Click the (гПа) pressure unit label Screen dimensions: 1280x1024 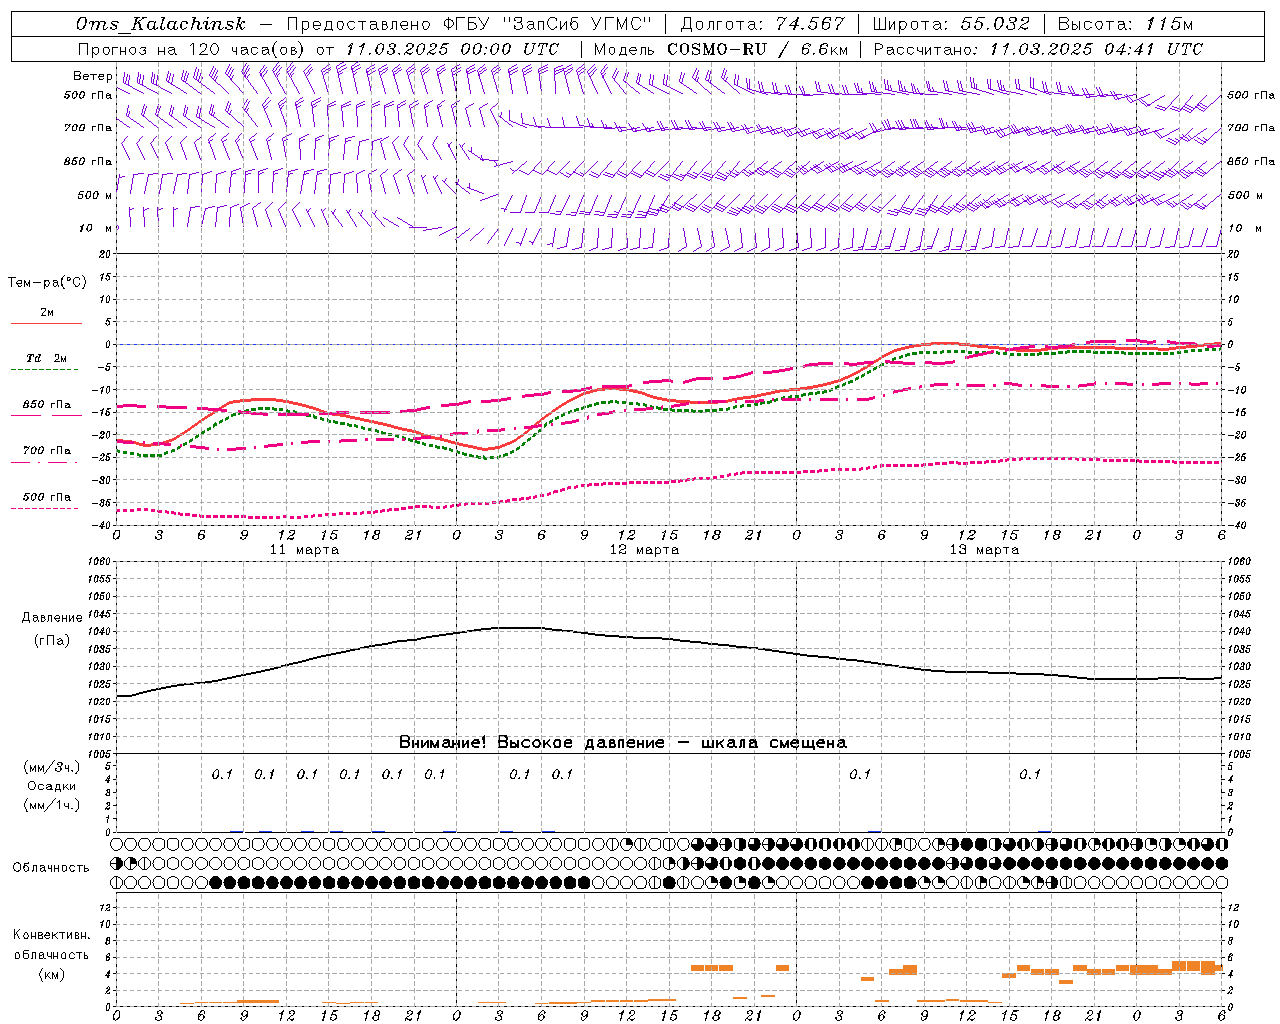click(x=52, y=641)
